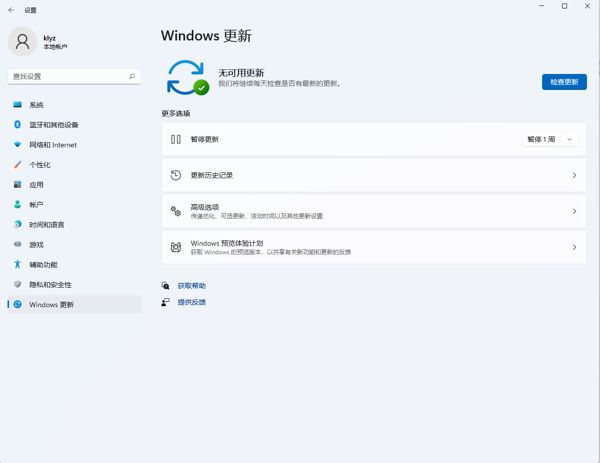Click the 辅助功能 accessibility icon
Screen dimensions: 600x463
pos(18,264)
